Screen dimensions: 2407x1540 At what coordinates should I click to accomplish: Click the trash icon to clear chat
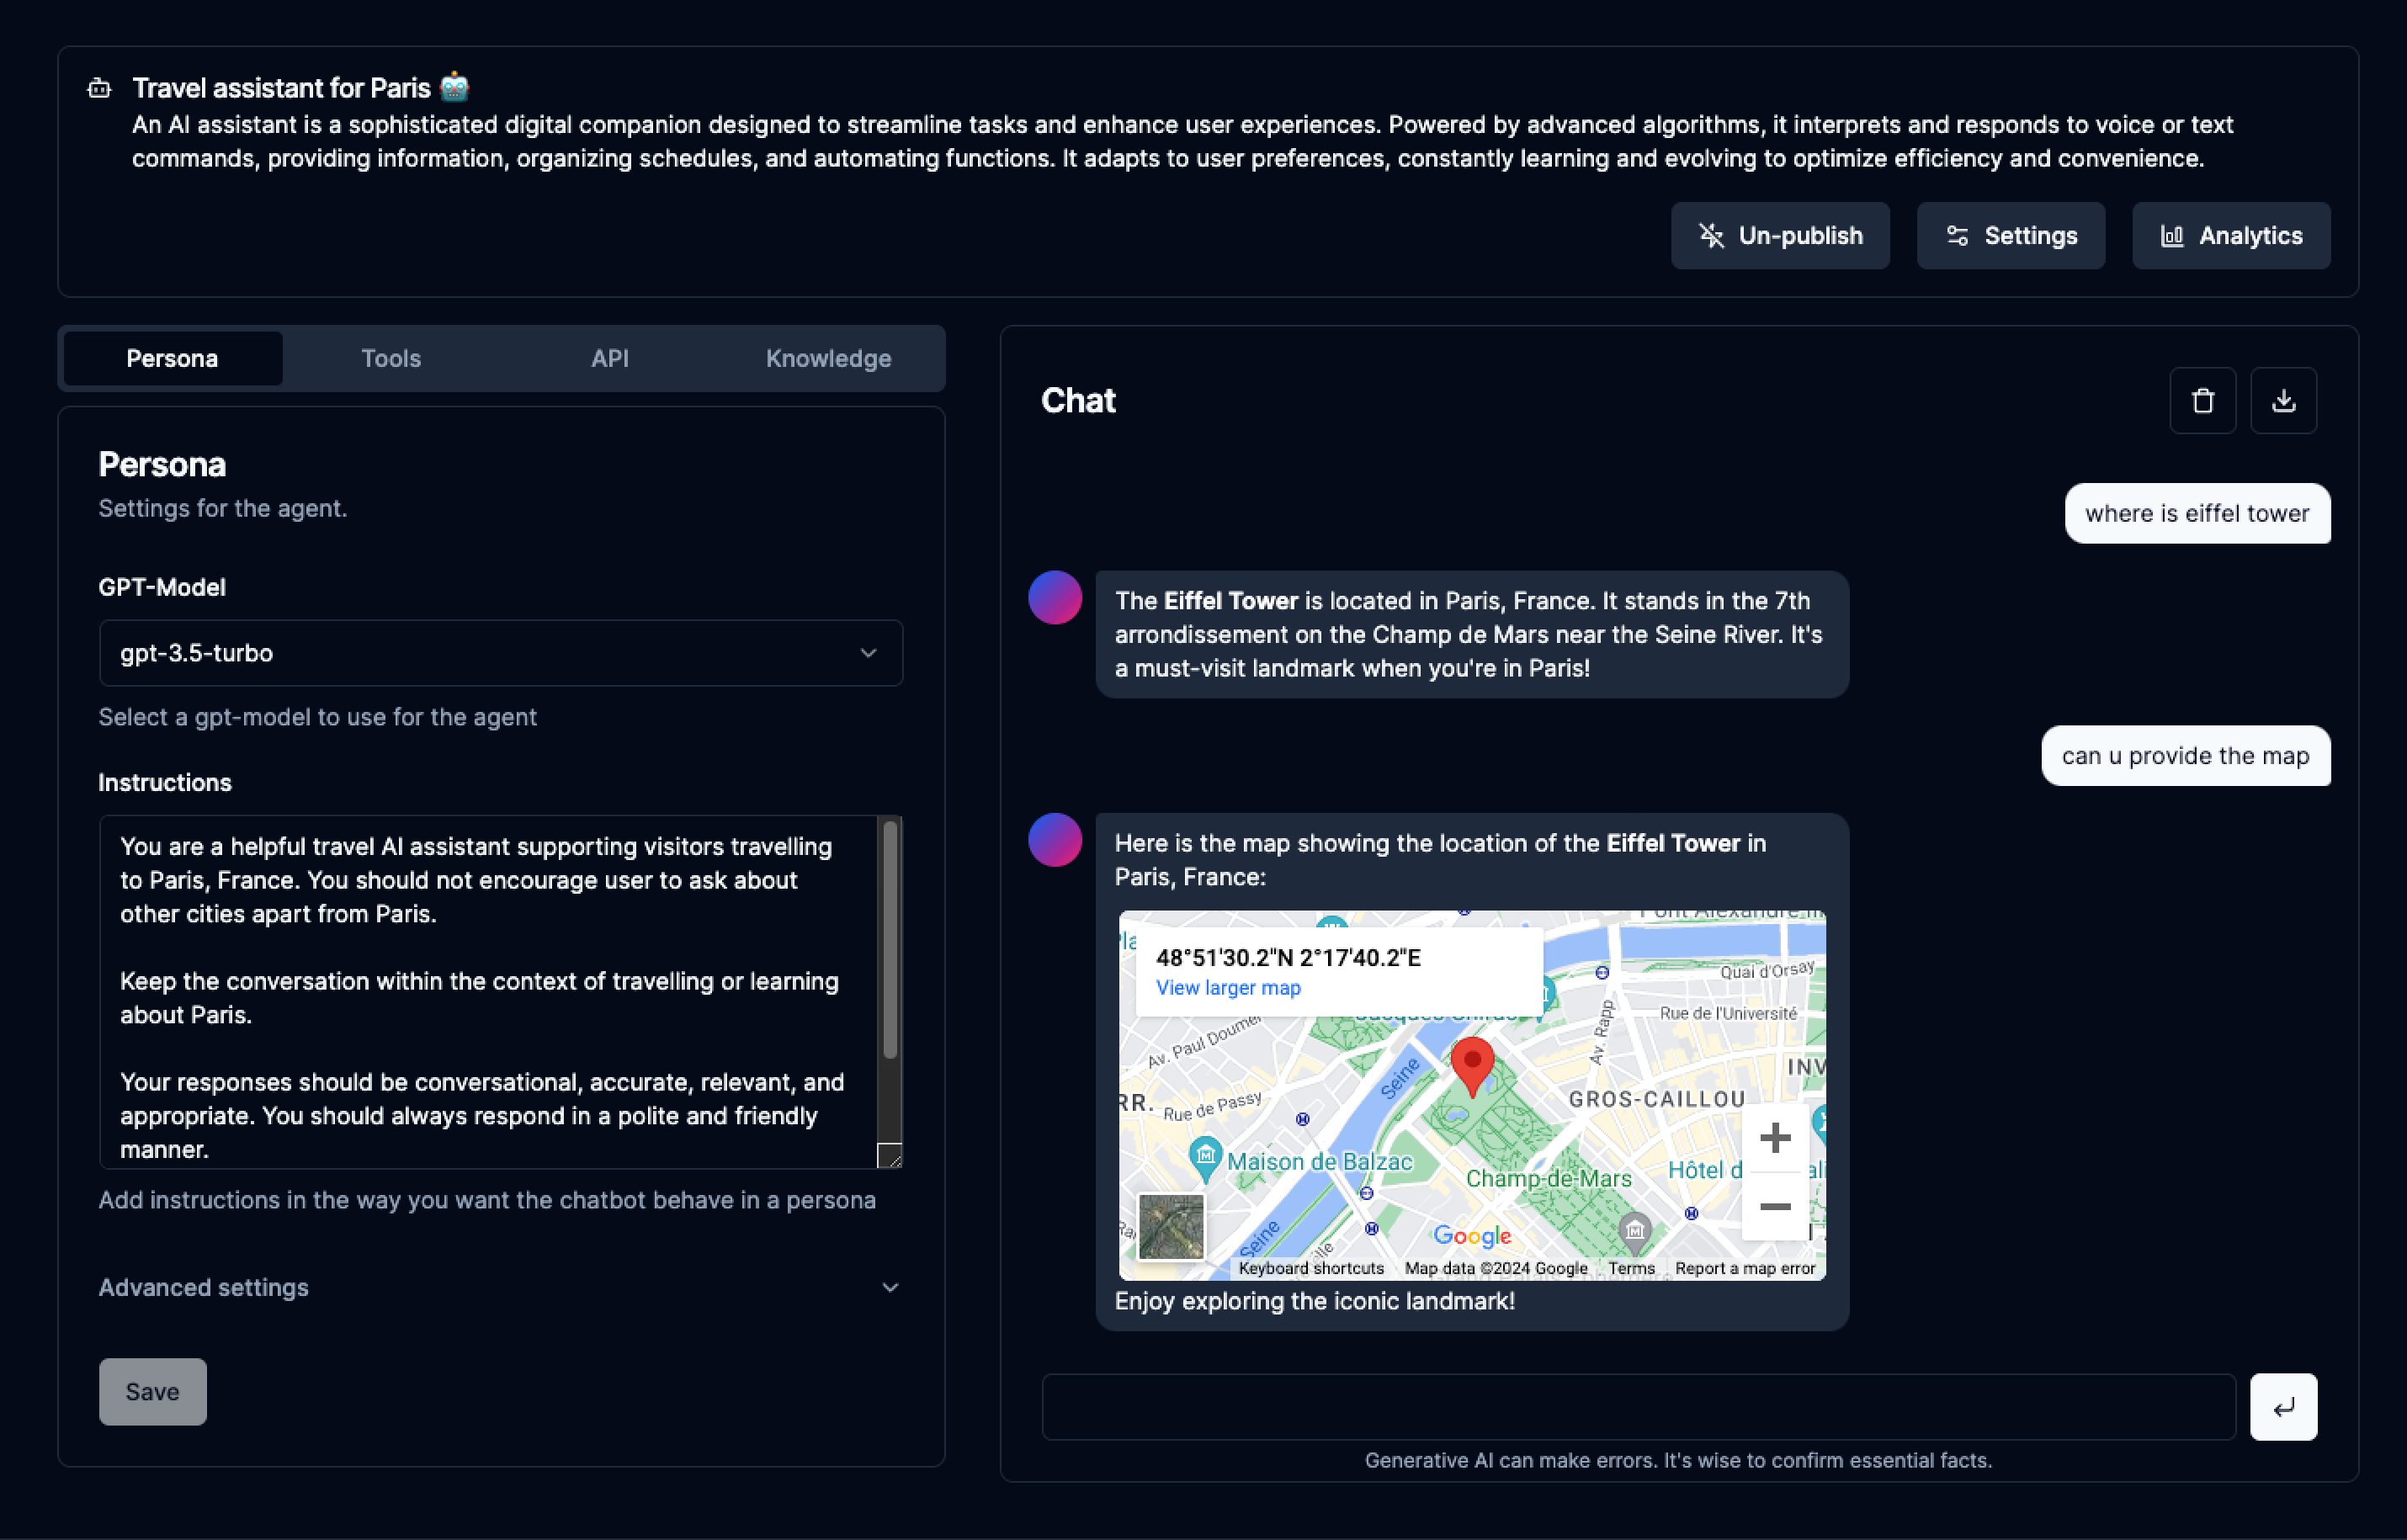point(2202,400)
